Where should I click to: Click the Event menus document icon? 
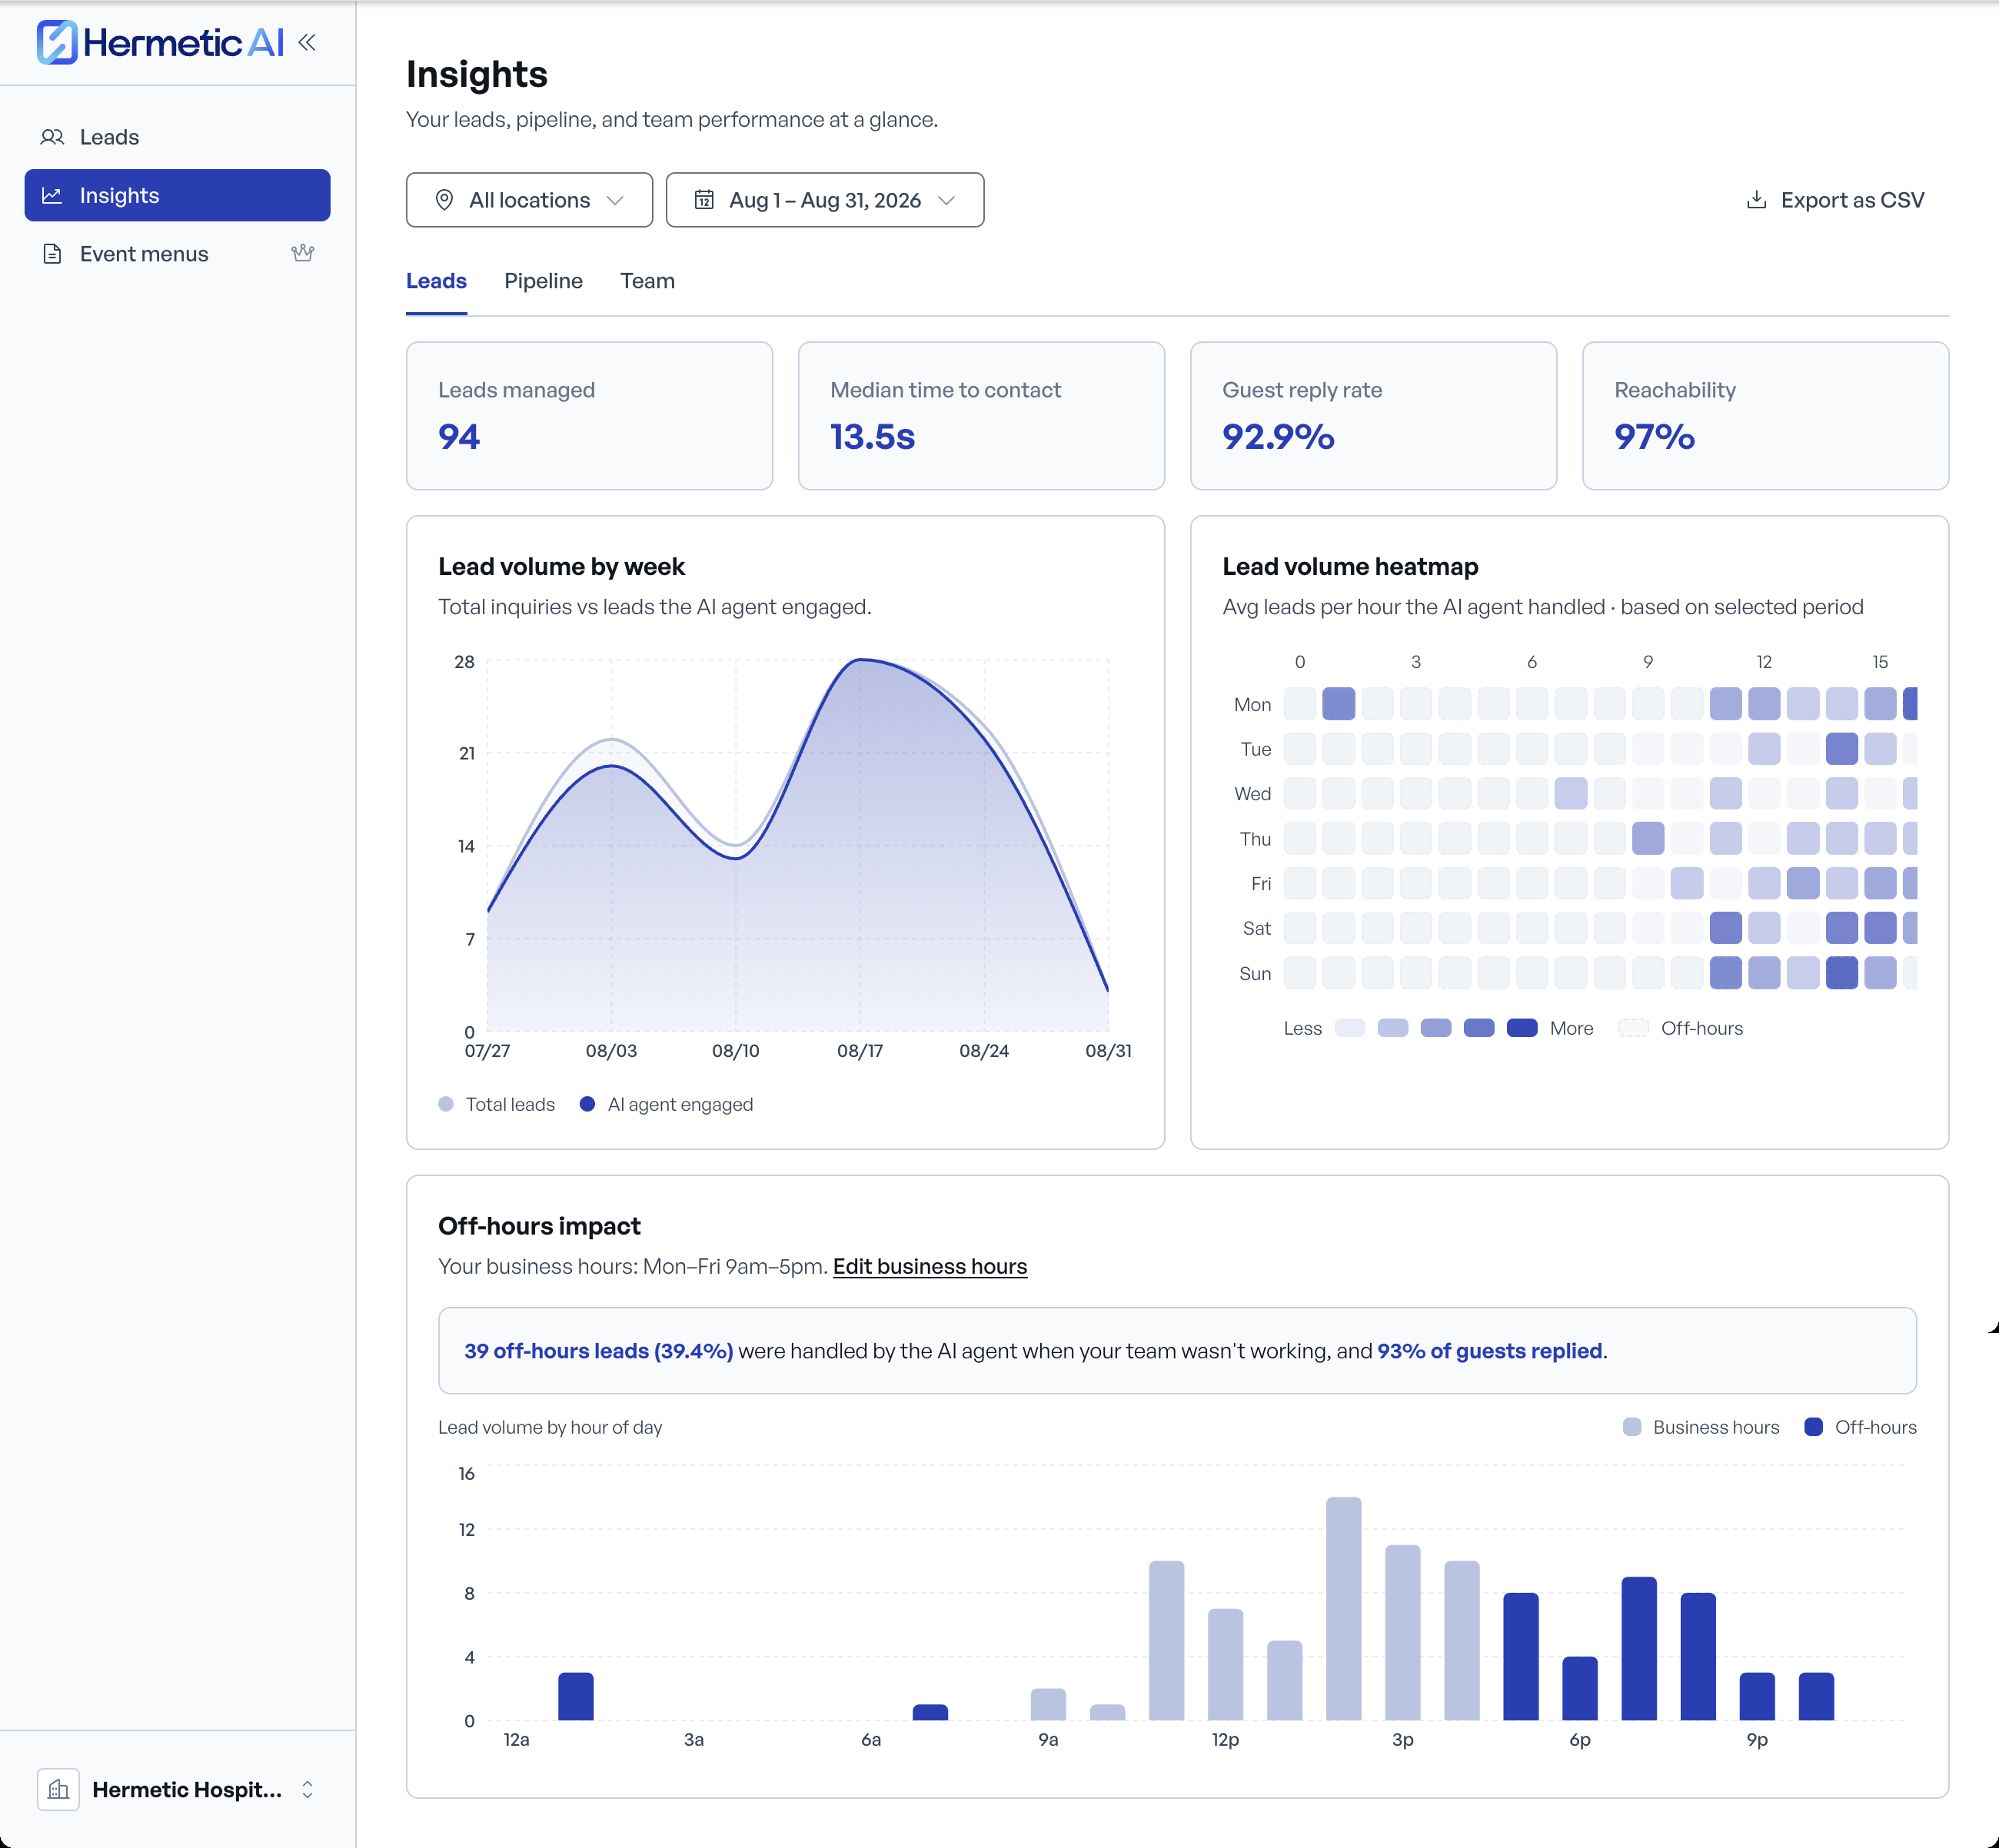pyautogui.click(x=52, y=254)
